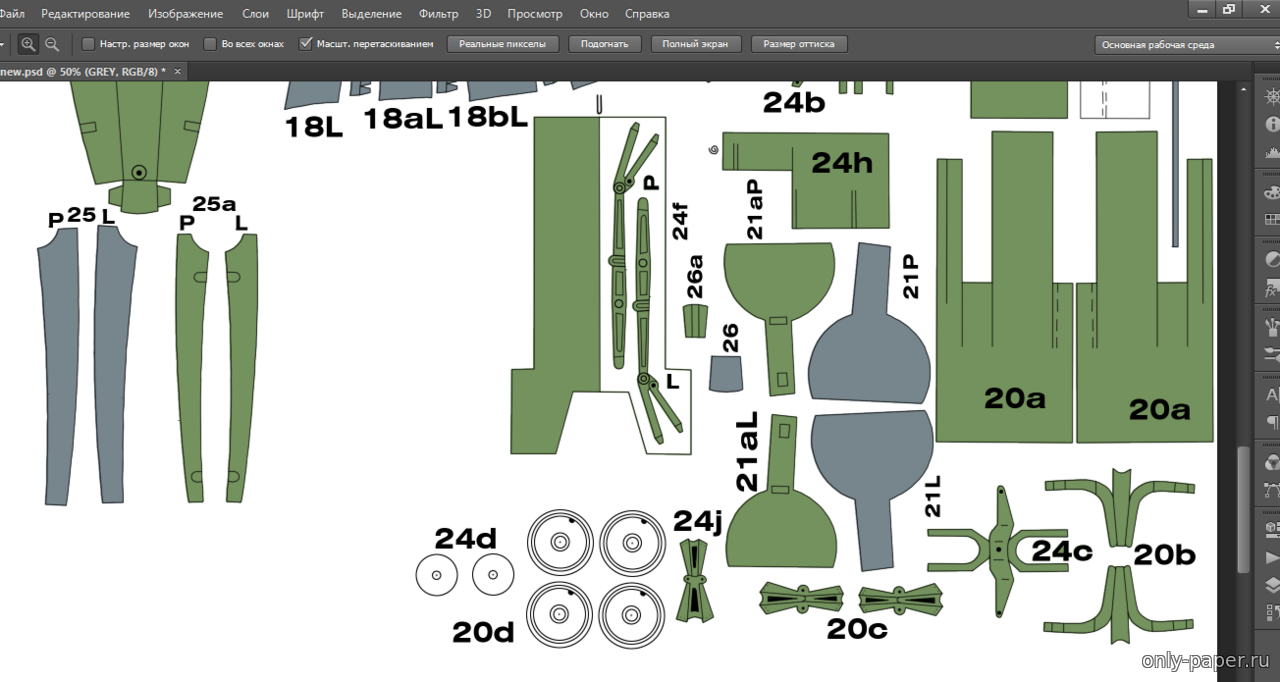Click the '18L' part label
The image size is (1280, 682).
(x=314, y=126)
